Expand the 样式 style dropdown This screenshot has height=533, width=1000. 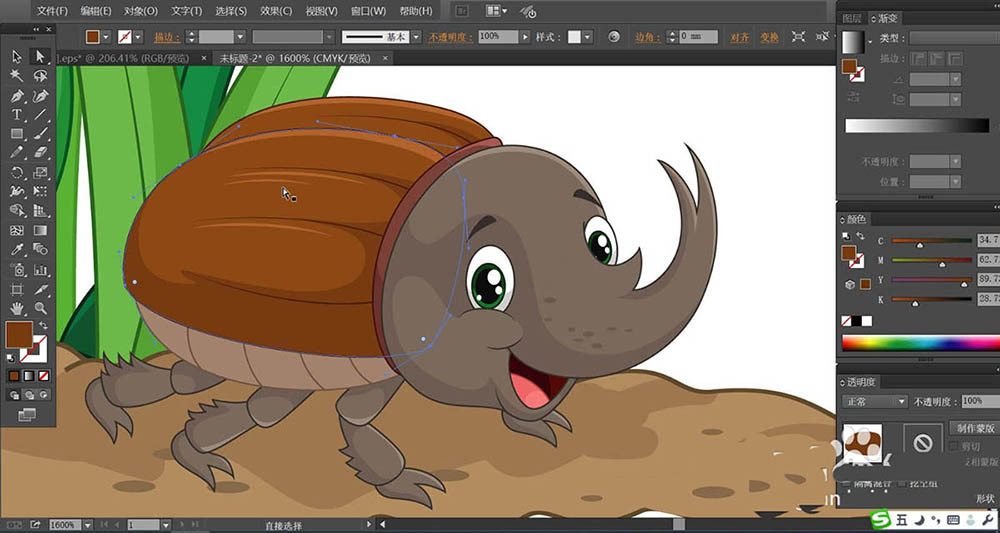click(586, 37)
